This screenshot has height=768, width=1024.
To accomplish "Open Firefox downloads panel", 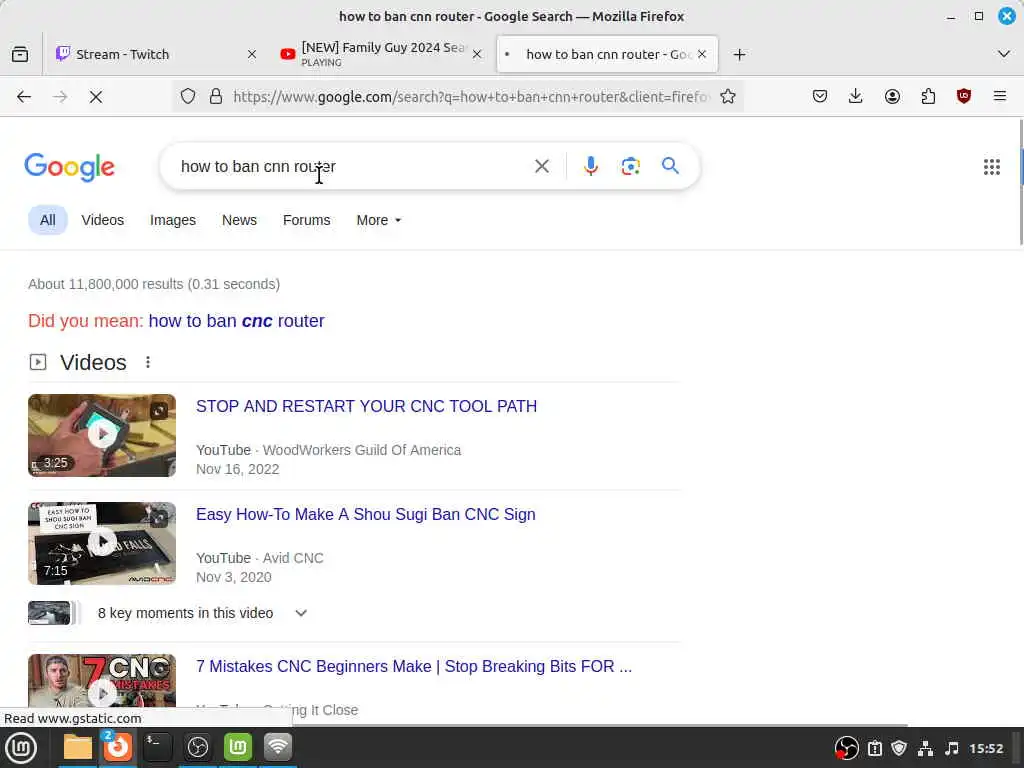I will [856, 97].
